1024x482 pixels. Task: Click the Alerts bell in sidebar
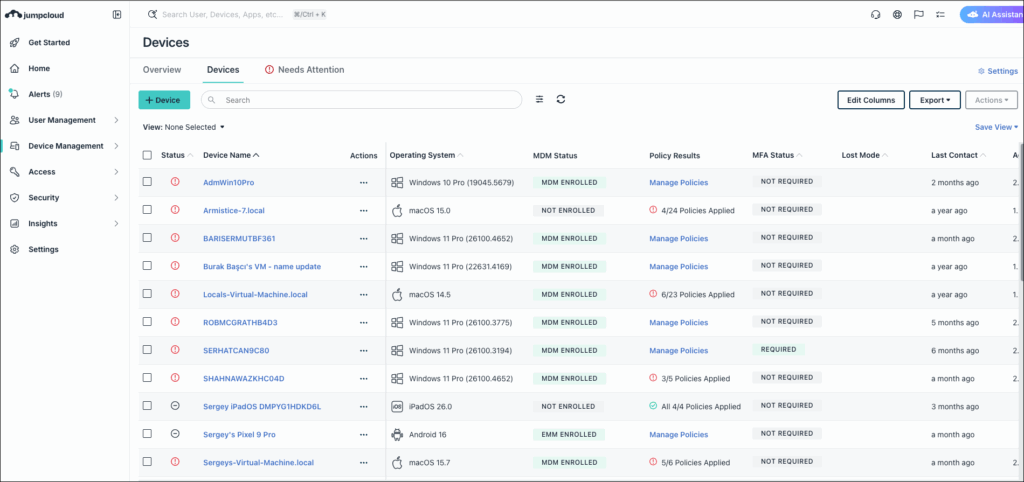tap(15, 94)
